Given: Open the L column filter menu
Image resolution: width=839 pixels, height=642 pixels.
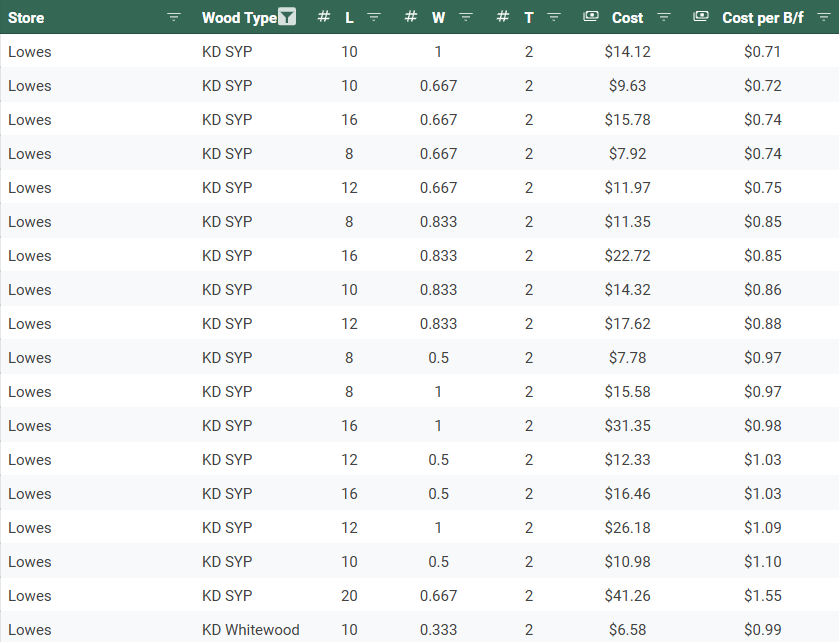Looking at the screenshot, I should coord(374,17).
